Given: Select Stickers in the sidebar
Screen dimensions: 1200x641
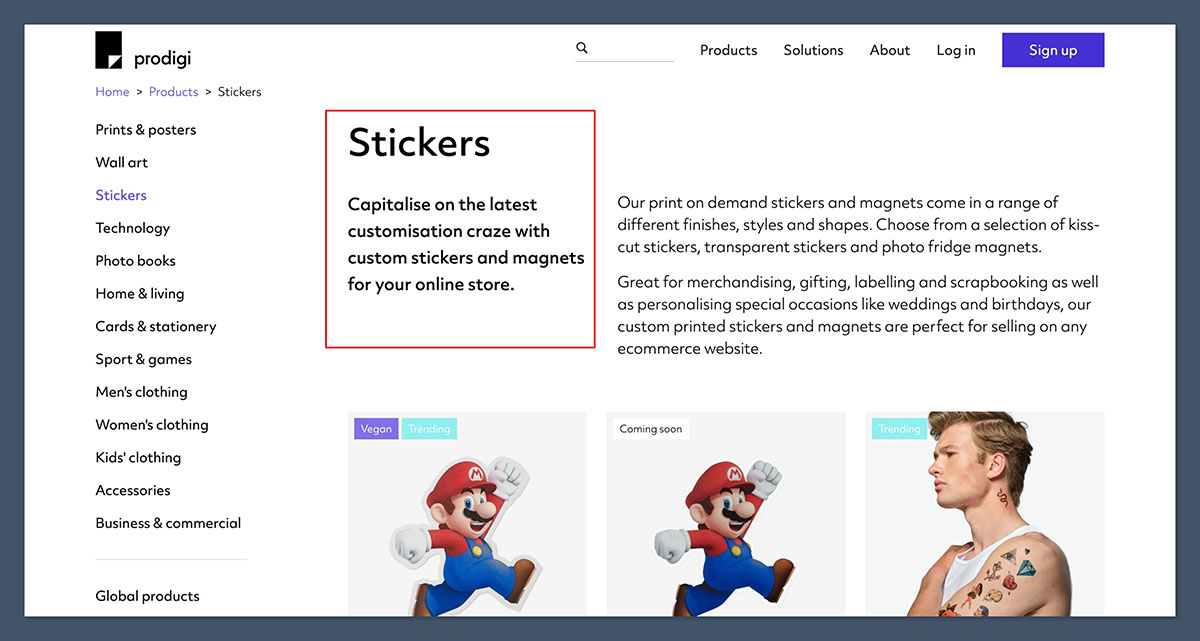Looking at the screenshot, I should [121, 195].
